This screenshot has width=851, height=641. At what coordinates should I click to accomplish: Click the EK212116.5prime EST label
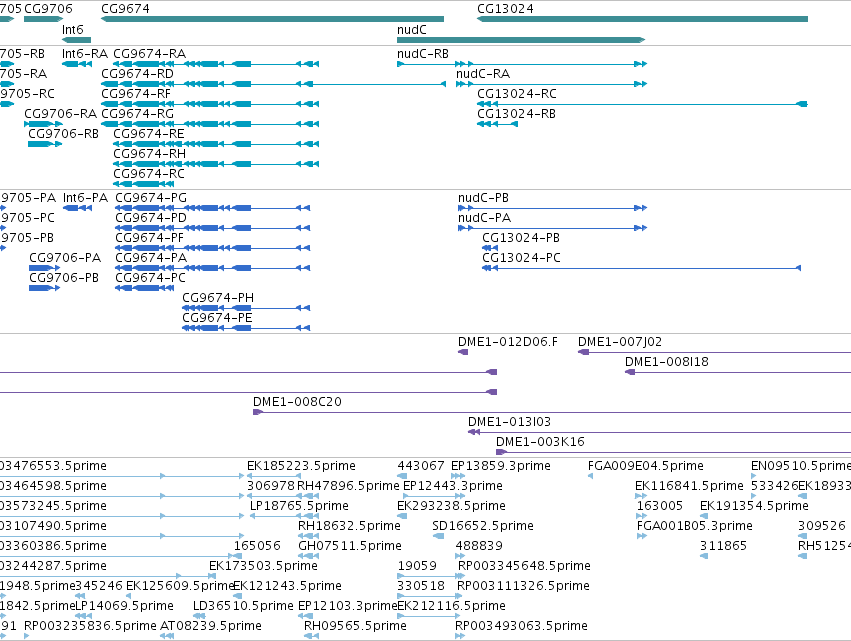(x=451, y=606)
